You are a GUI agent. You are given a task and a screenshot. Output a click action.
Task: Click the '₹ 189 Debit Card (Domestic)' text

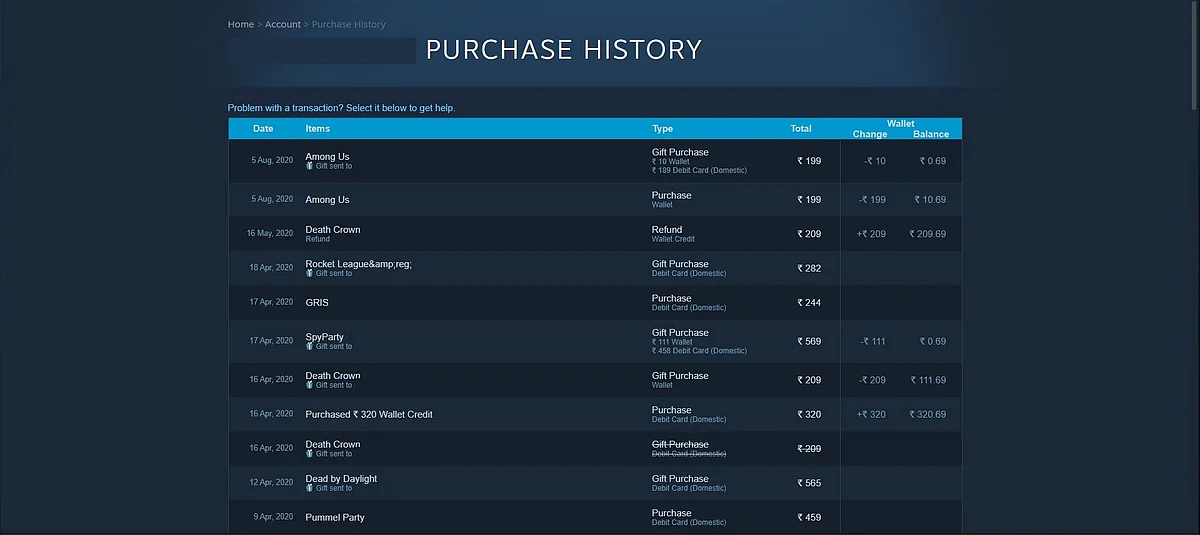699,171
